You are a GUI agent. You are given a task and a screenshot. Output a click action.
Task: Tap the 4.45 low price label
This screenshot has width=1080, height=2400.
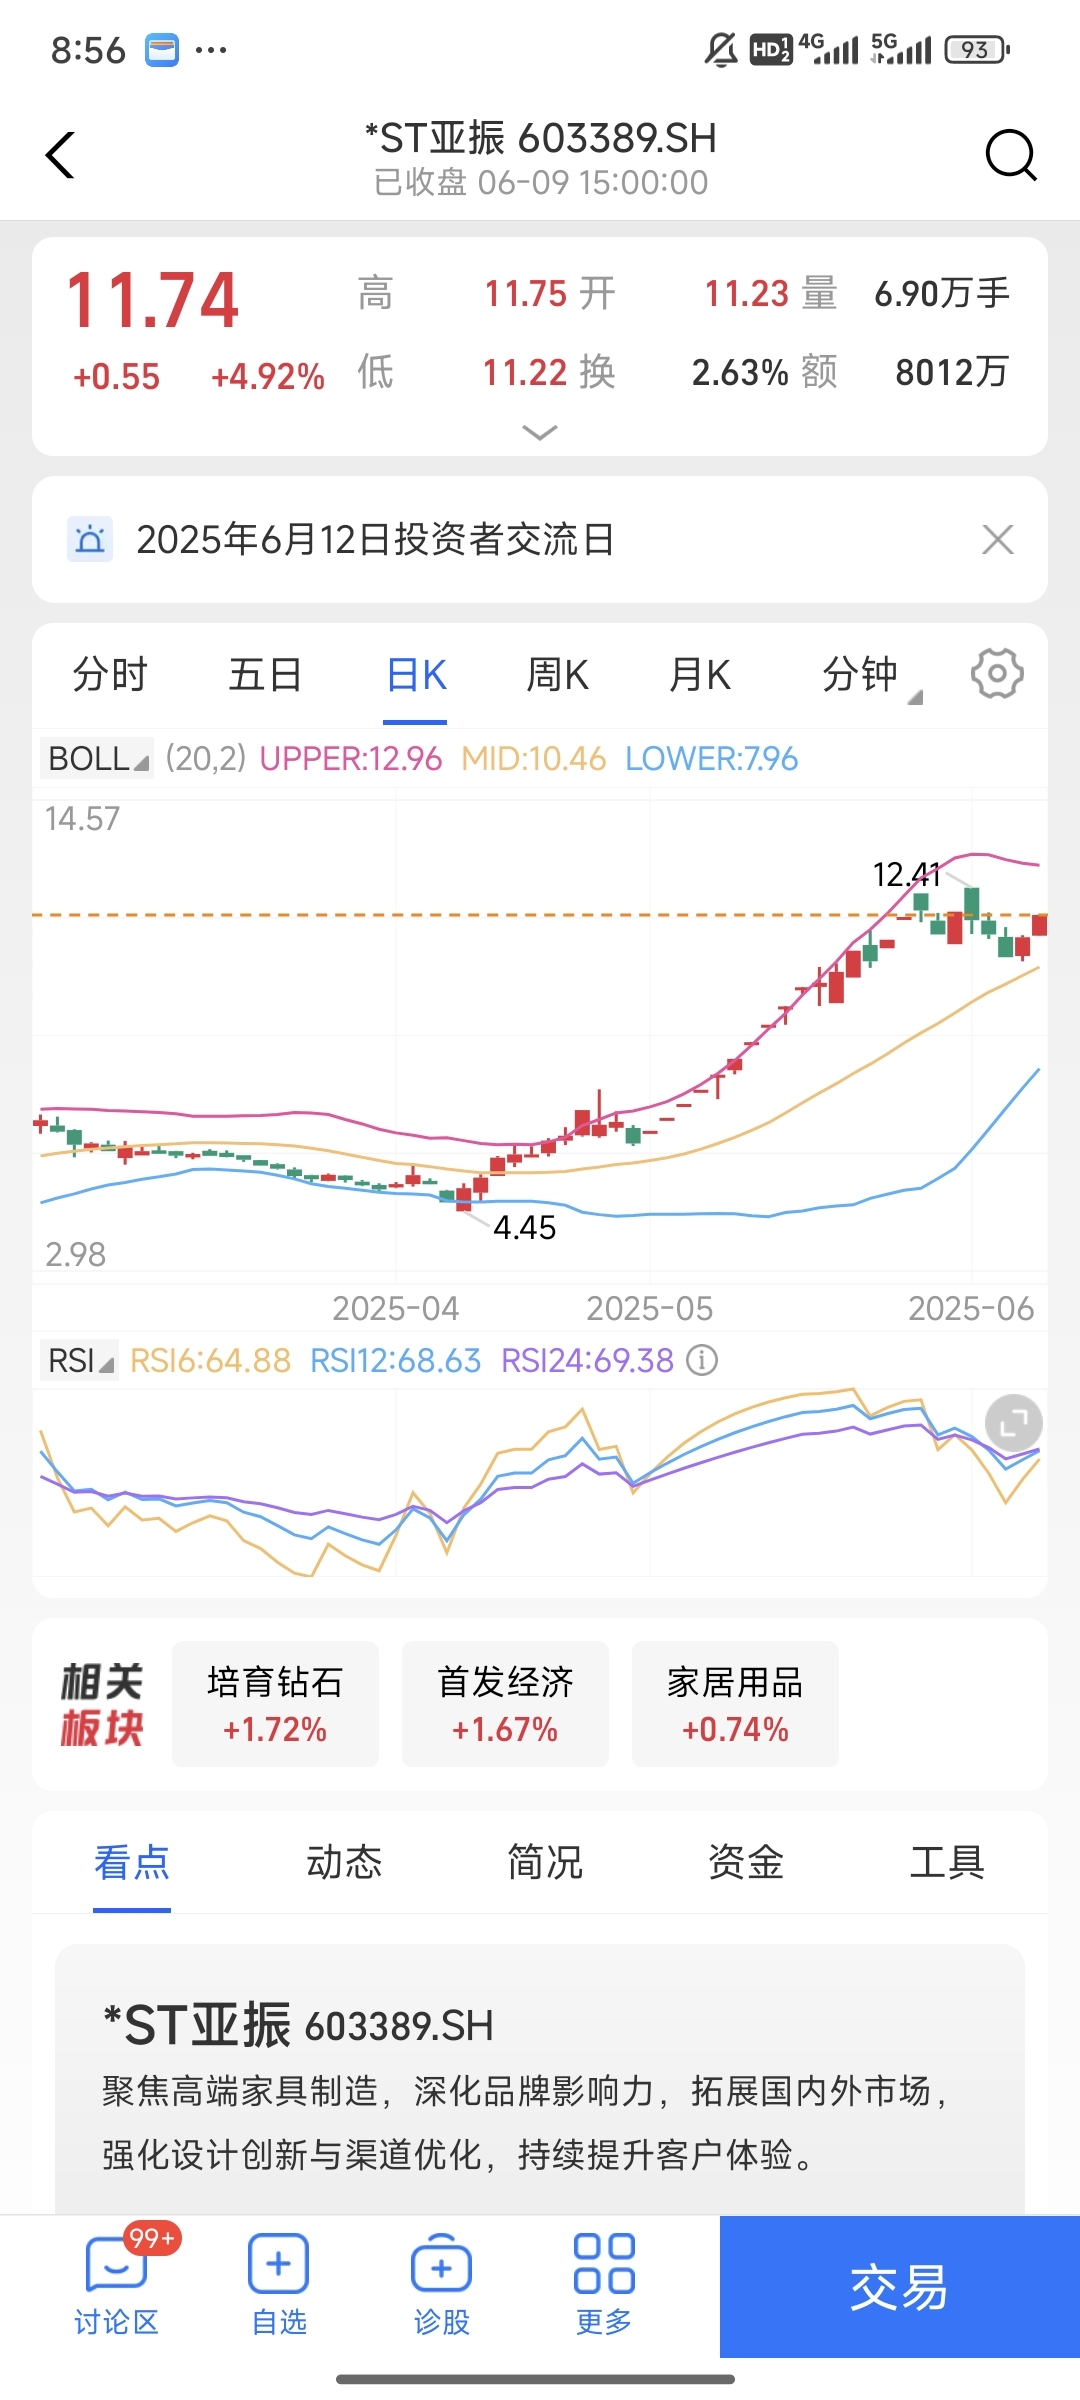point(524,1228)
